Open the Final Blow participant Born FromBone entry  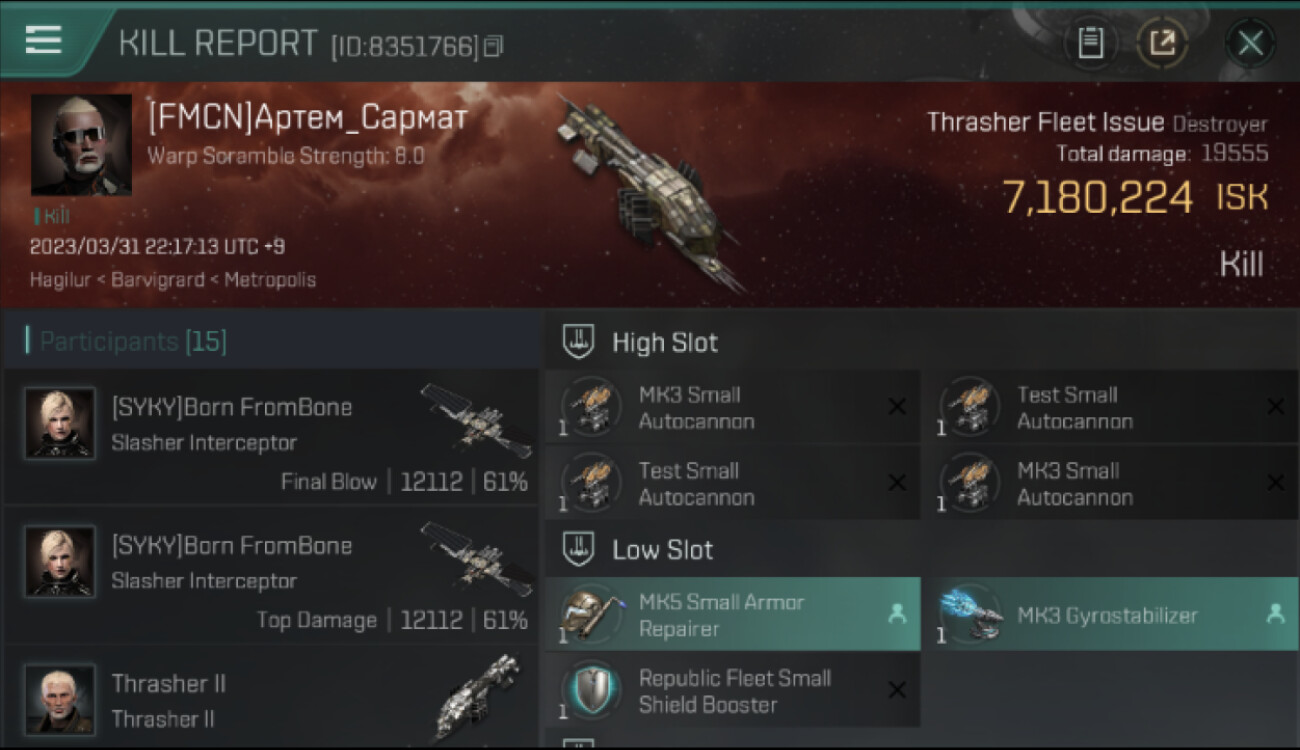pos(270,437)
